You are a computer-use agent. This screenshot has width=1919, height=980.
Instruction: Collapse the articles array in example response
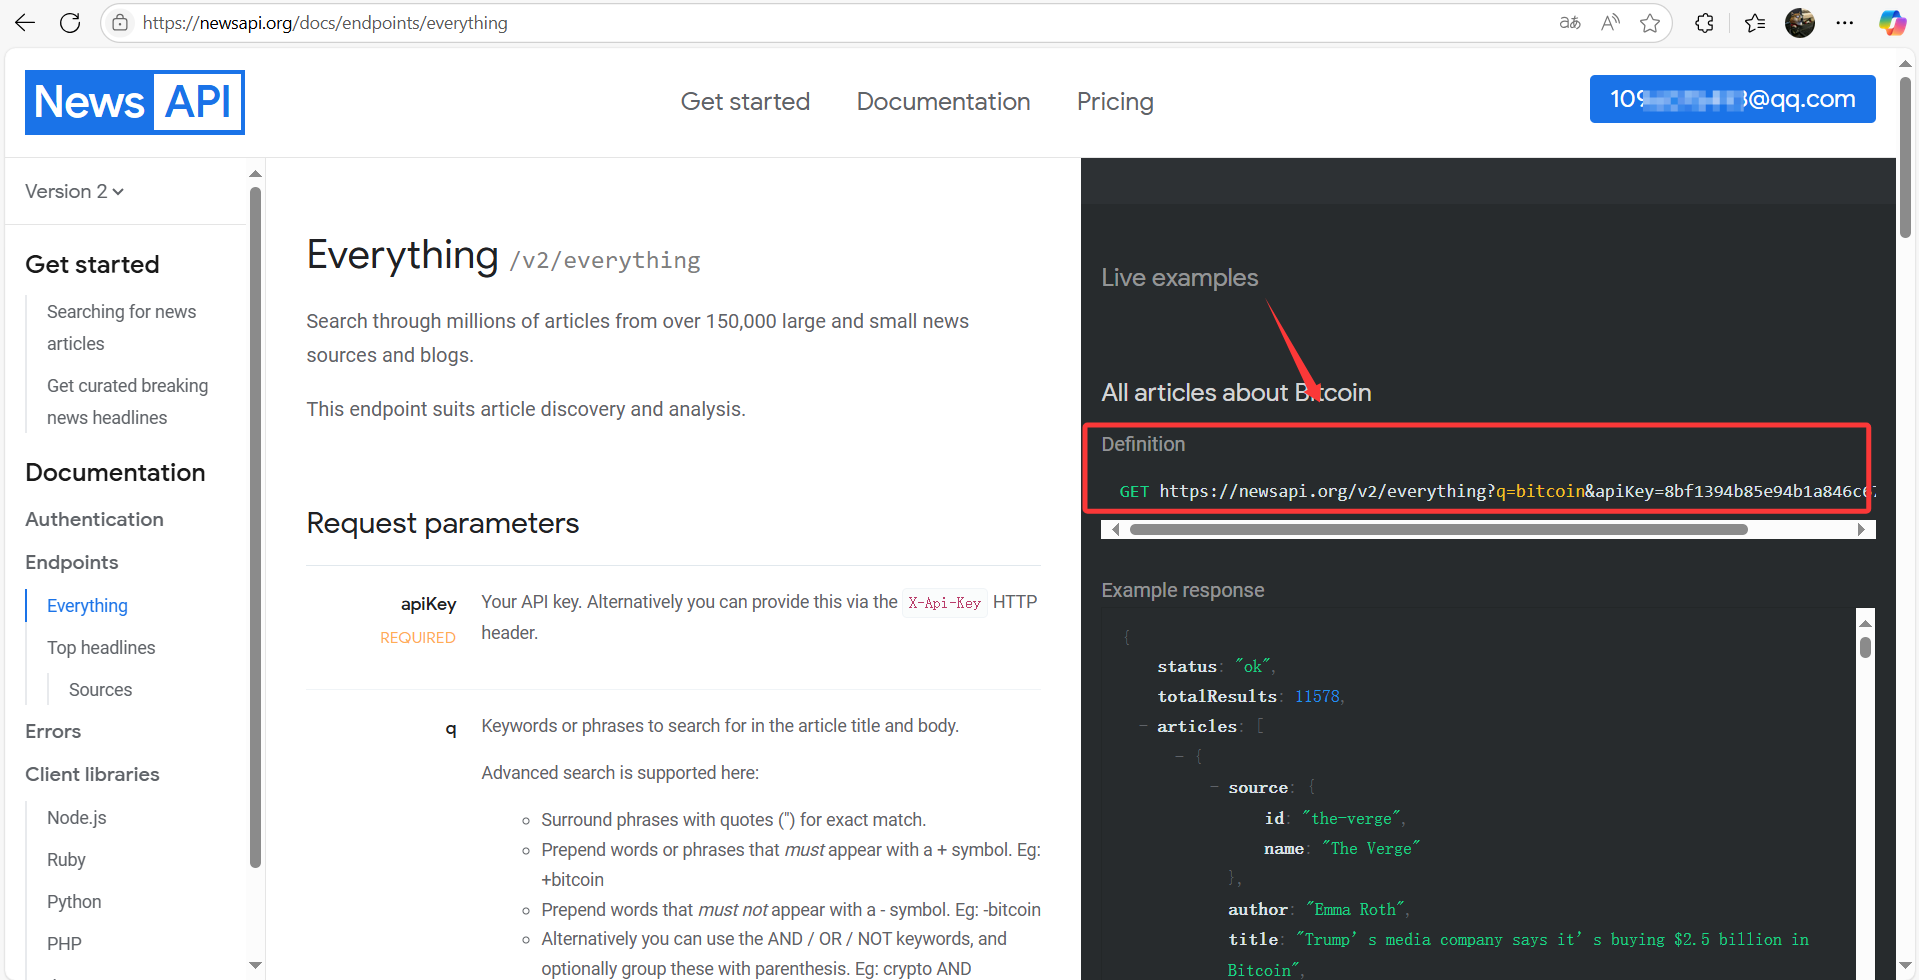point(1143,727)
